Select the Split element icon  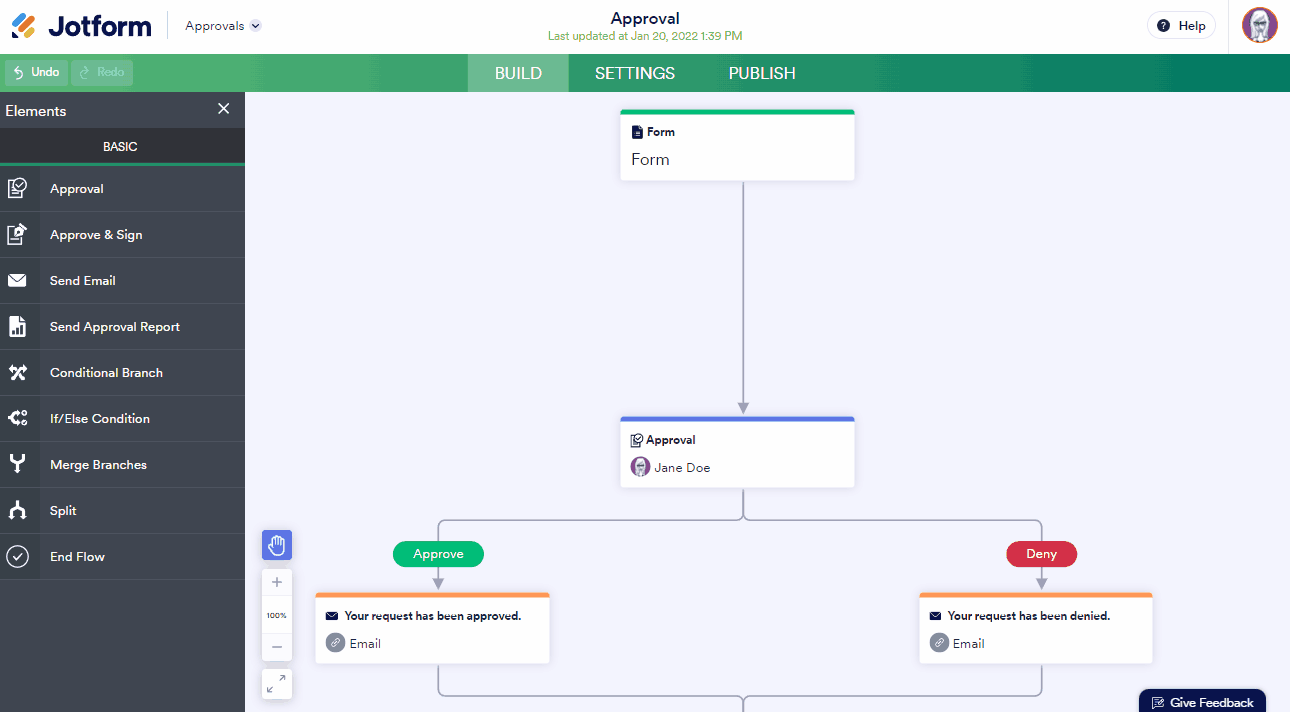18,511
